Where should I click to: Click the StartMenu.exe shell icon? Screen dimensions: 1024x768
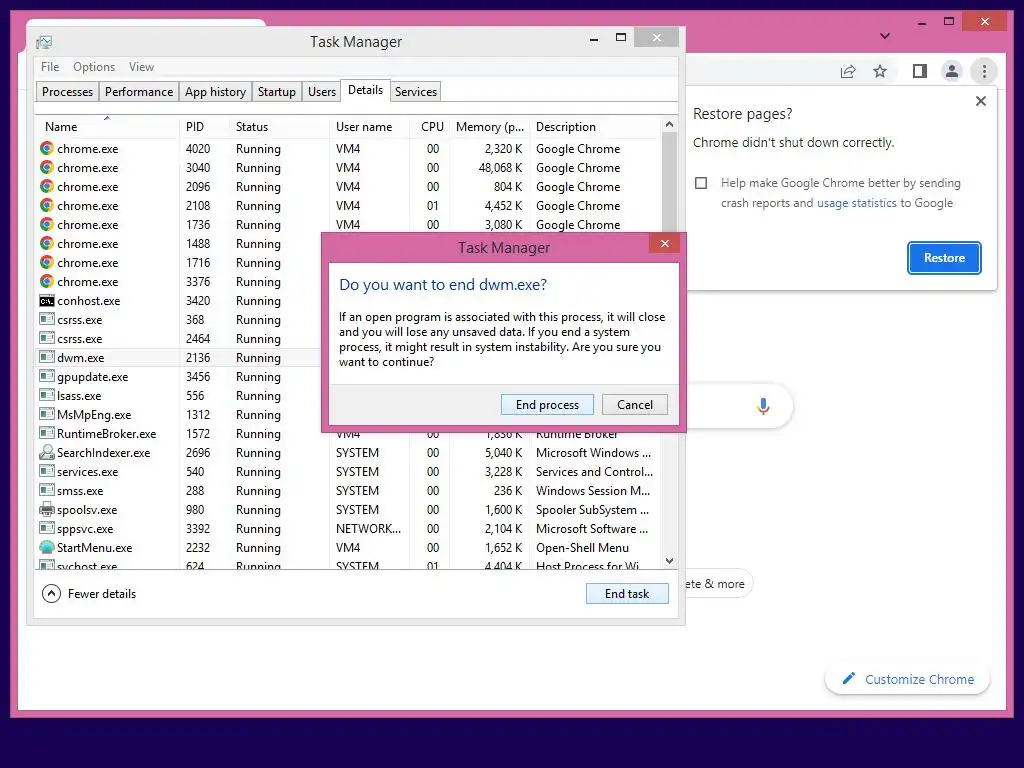pos(46,547)
